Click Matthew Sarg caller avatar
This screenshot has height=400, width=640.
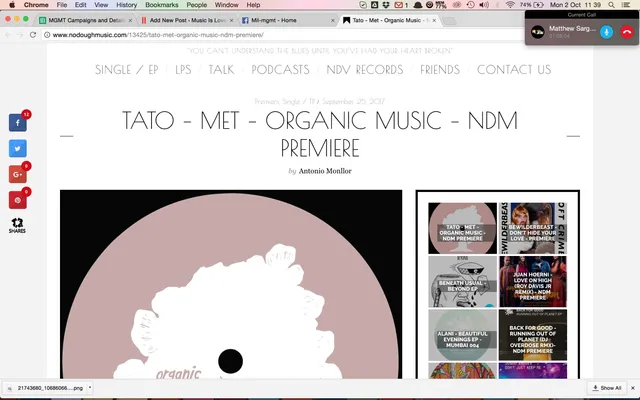pos(538,32)
